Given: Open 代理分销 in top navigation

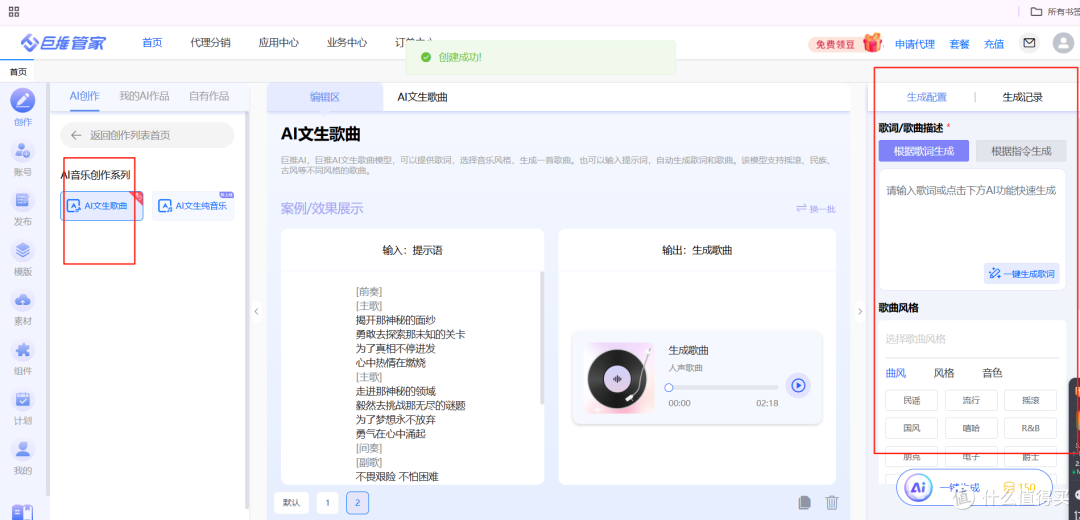Looking at the screenshot, I should tap(210, 43).
